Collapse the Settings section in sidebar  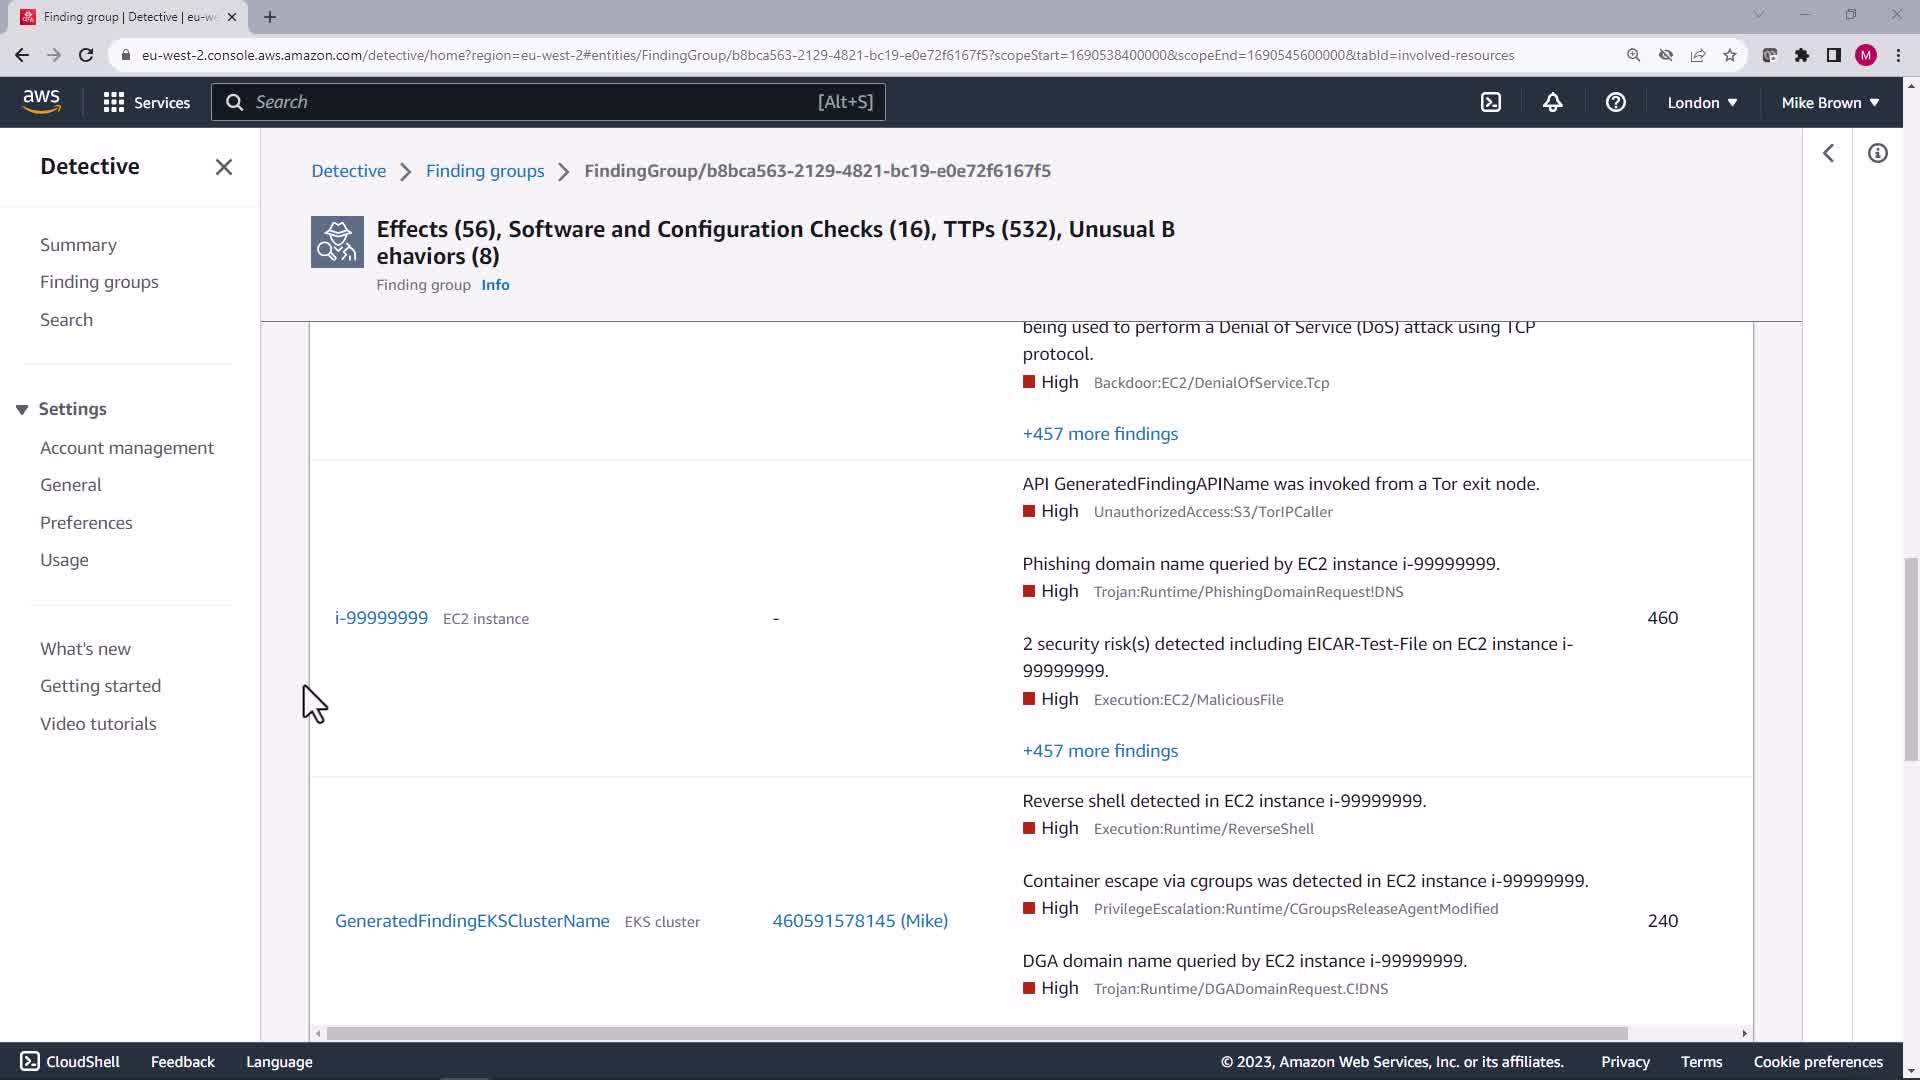click(x=22, y=409)
